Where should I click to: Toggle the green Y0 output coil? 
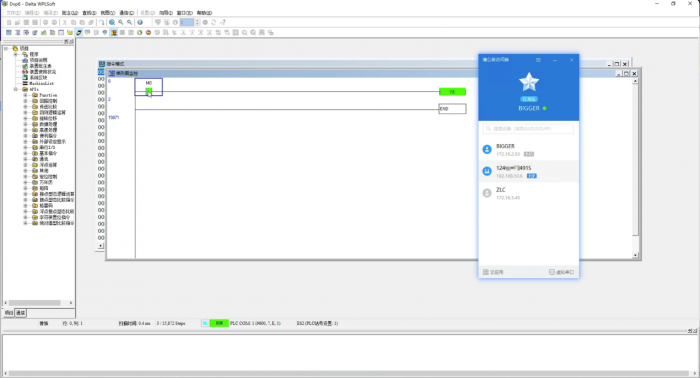pos(452,91)
